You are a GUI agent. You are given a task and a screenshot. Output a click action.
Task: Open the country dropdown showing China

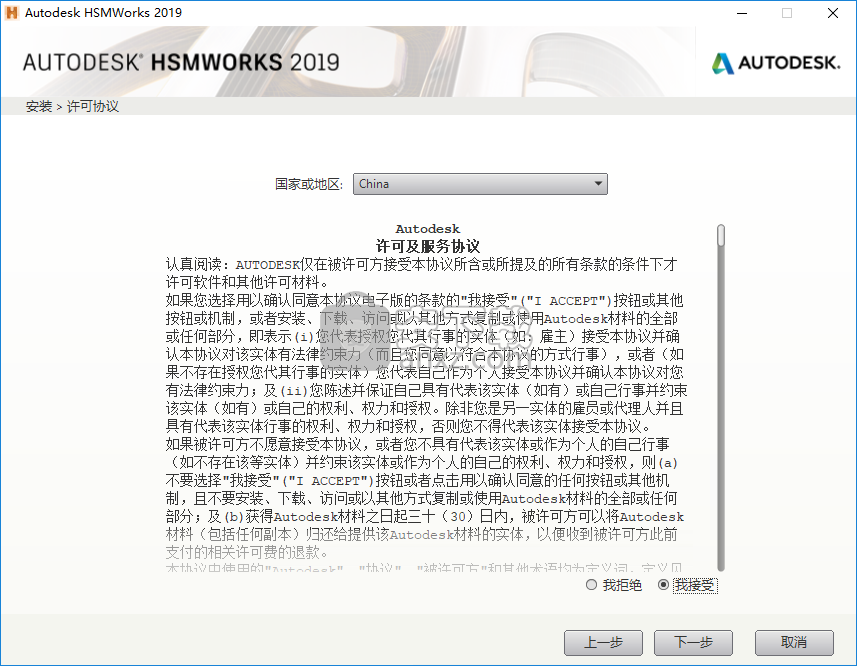(472, 184)
